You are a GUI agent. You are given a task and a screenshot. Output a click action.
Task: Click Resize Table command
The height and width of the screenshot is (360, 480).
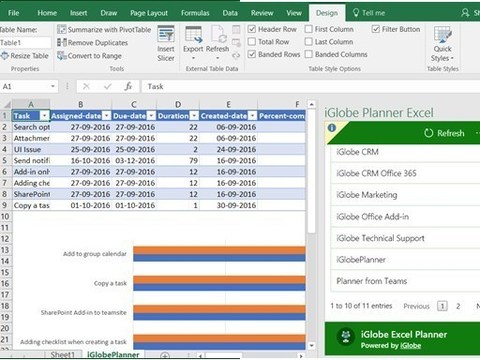click(25, 56)
